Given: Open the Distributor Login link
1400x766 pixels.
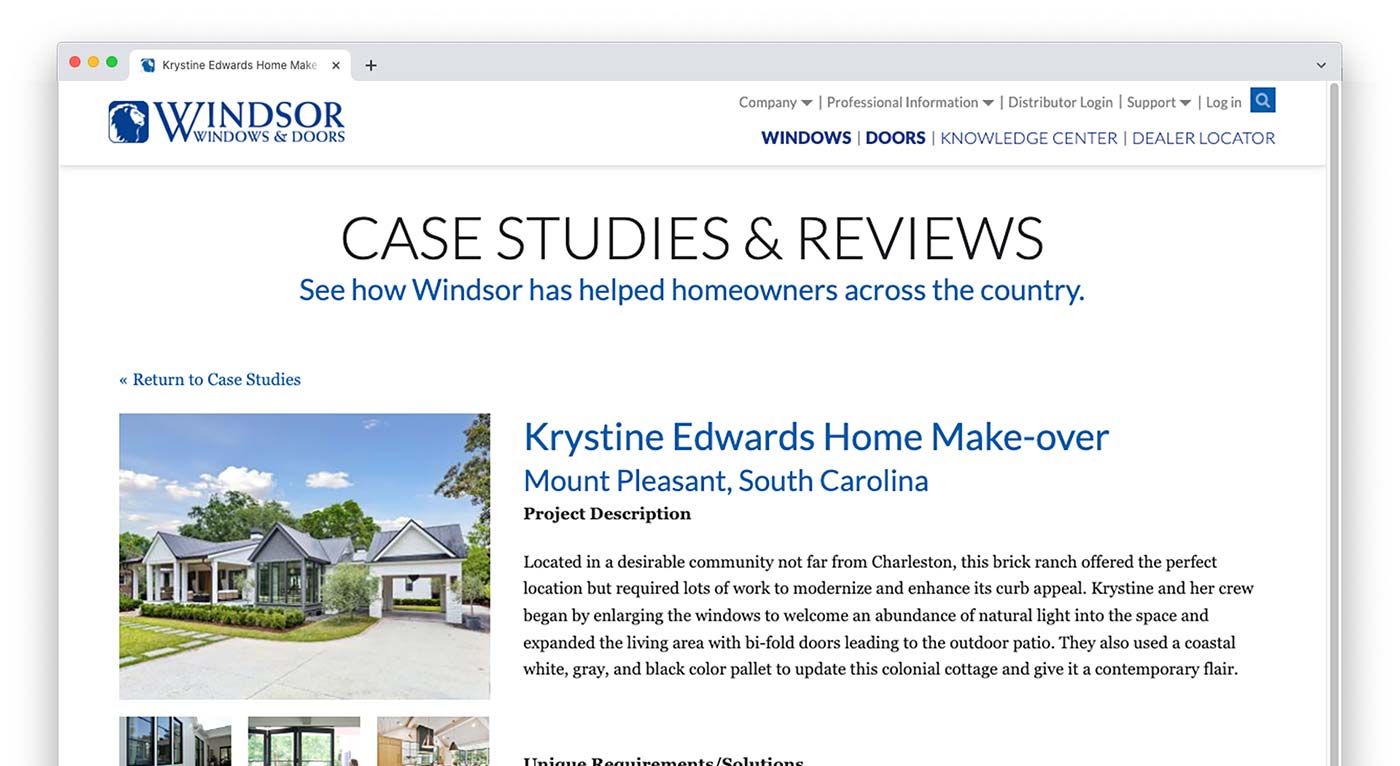Looking at the screenshot, I should pyautogui.click(x=1060, y=102).
